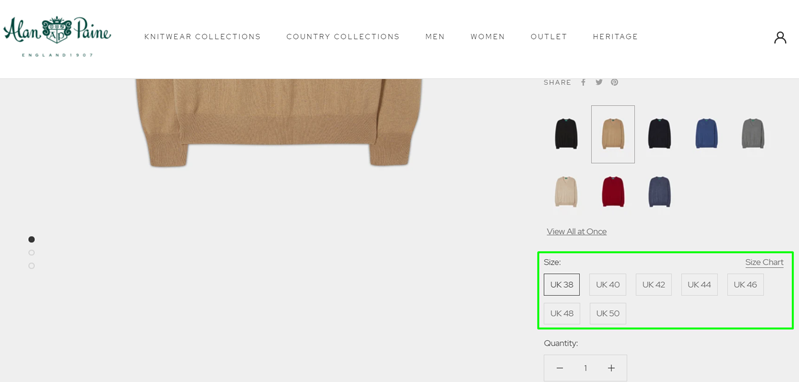Share via the Twitter icon
Viewport: 799px width, 382px height.
[599, 82]
